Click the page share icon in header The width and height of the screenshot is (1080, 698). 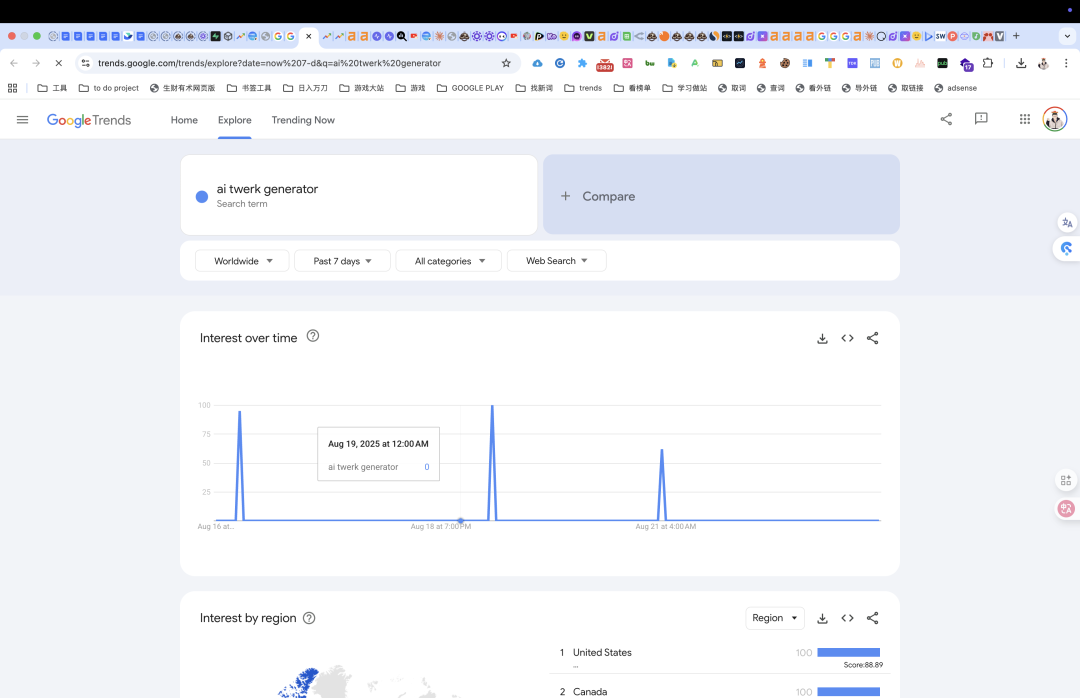click(946, 119)
